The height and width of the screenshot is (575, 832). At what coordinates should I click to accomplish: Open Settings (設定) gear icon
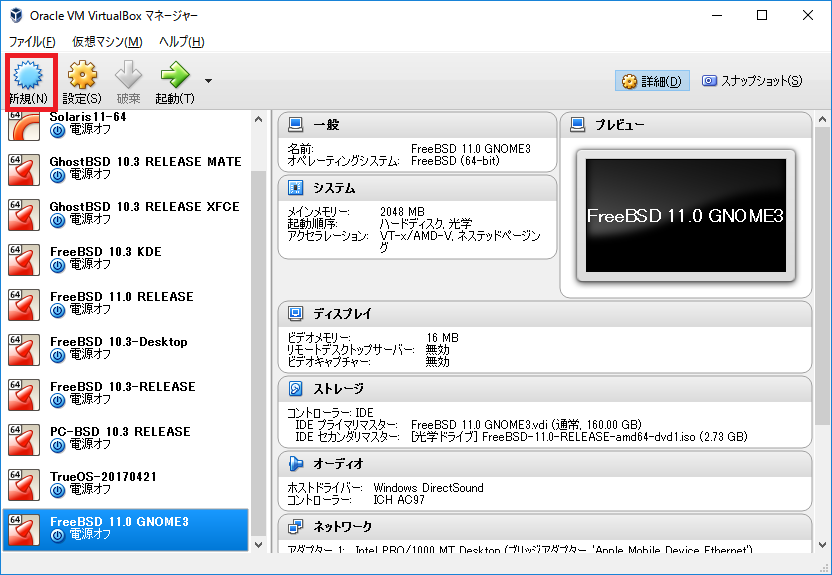(82, 74)
